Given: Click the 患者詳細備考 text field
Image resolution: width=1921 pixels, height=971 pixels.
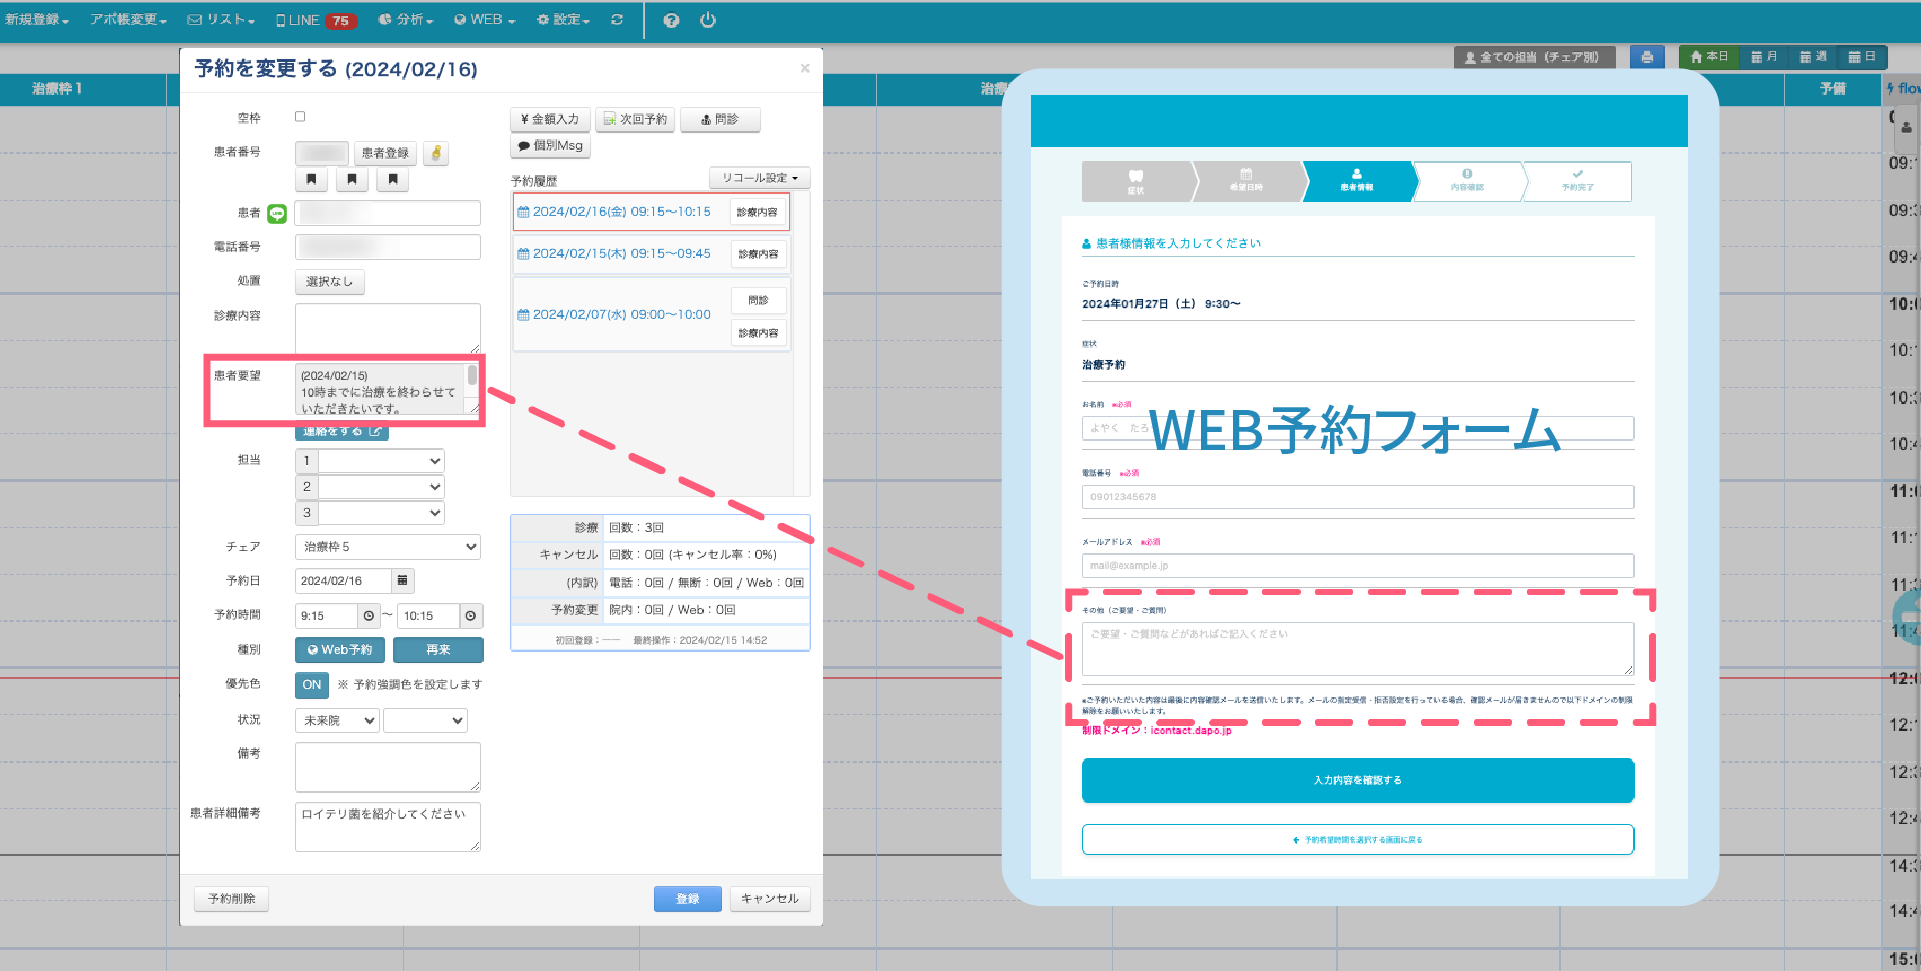Looking at the screenshot, I should point(387,827).
